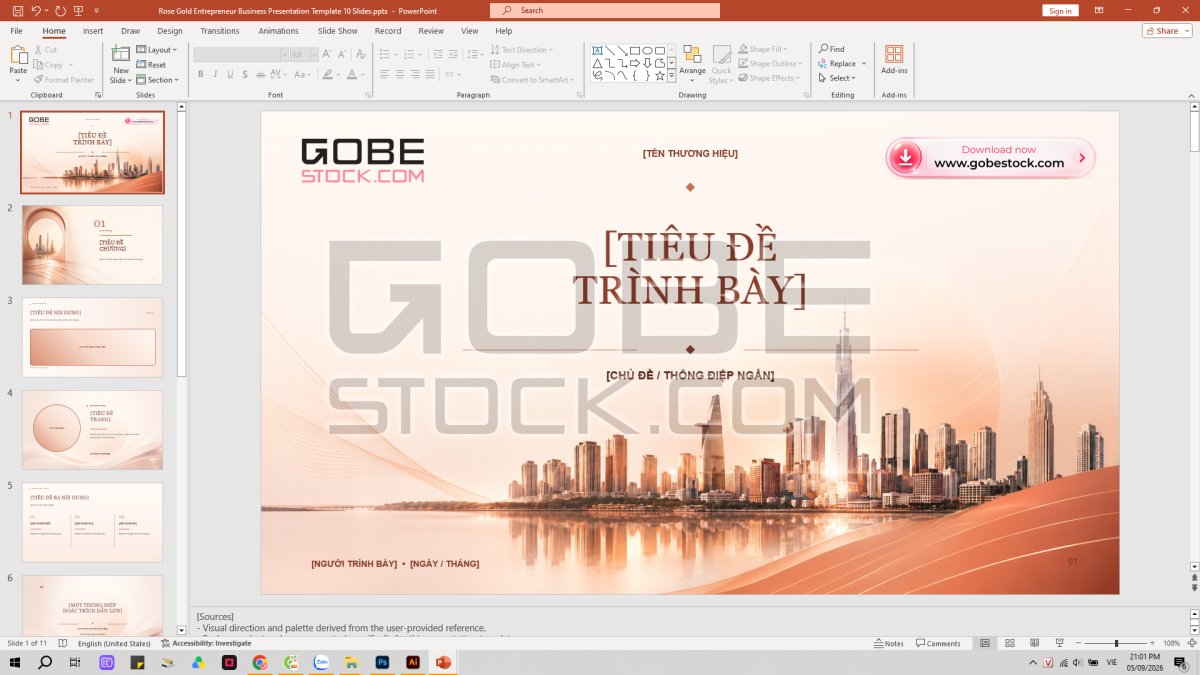Undo the last action

click(x=35, y=10)
